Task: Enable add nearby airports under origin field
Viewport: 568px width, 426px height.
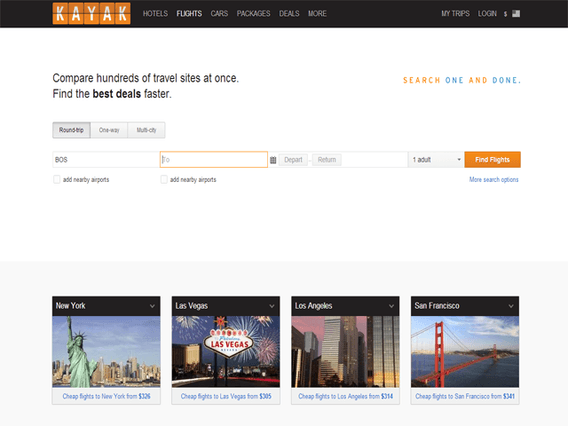Action: pyautogui.click(x=57, y=179)
